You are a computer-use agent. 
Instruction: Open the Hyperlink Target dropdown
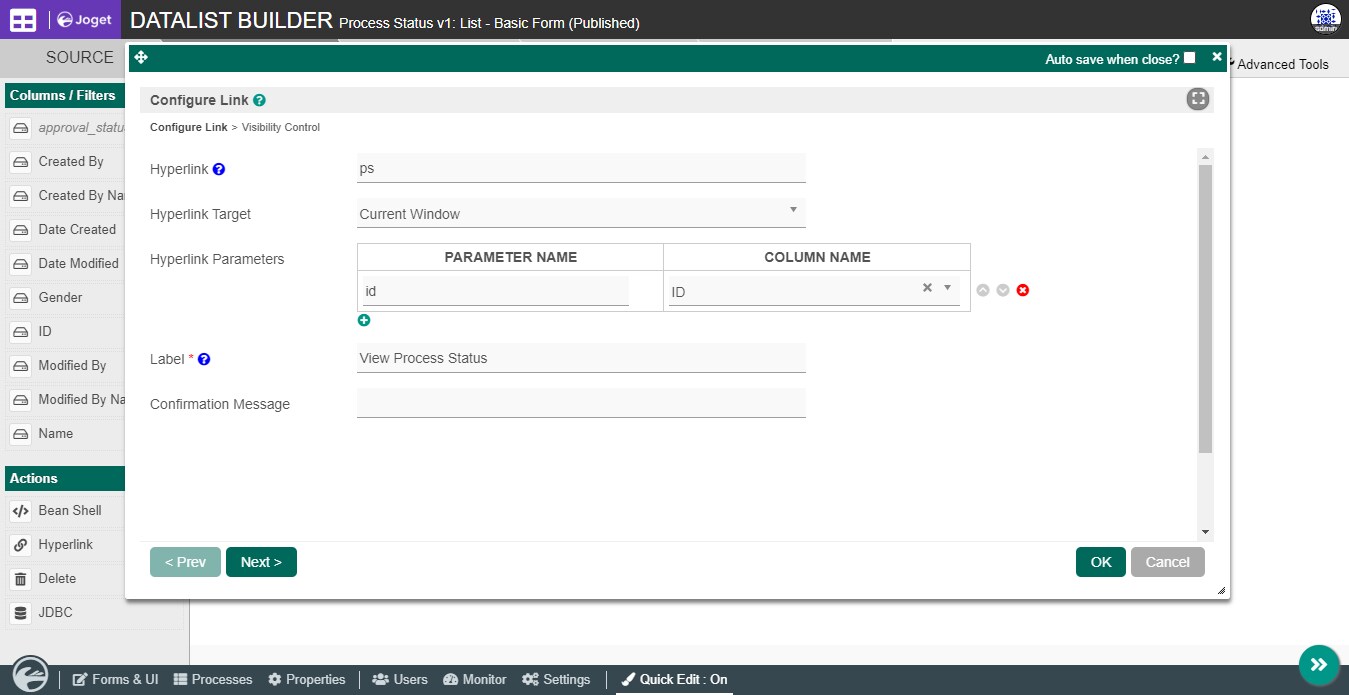[x=581, y=213]
